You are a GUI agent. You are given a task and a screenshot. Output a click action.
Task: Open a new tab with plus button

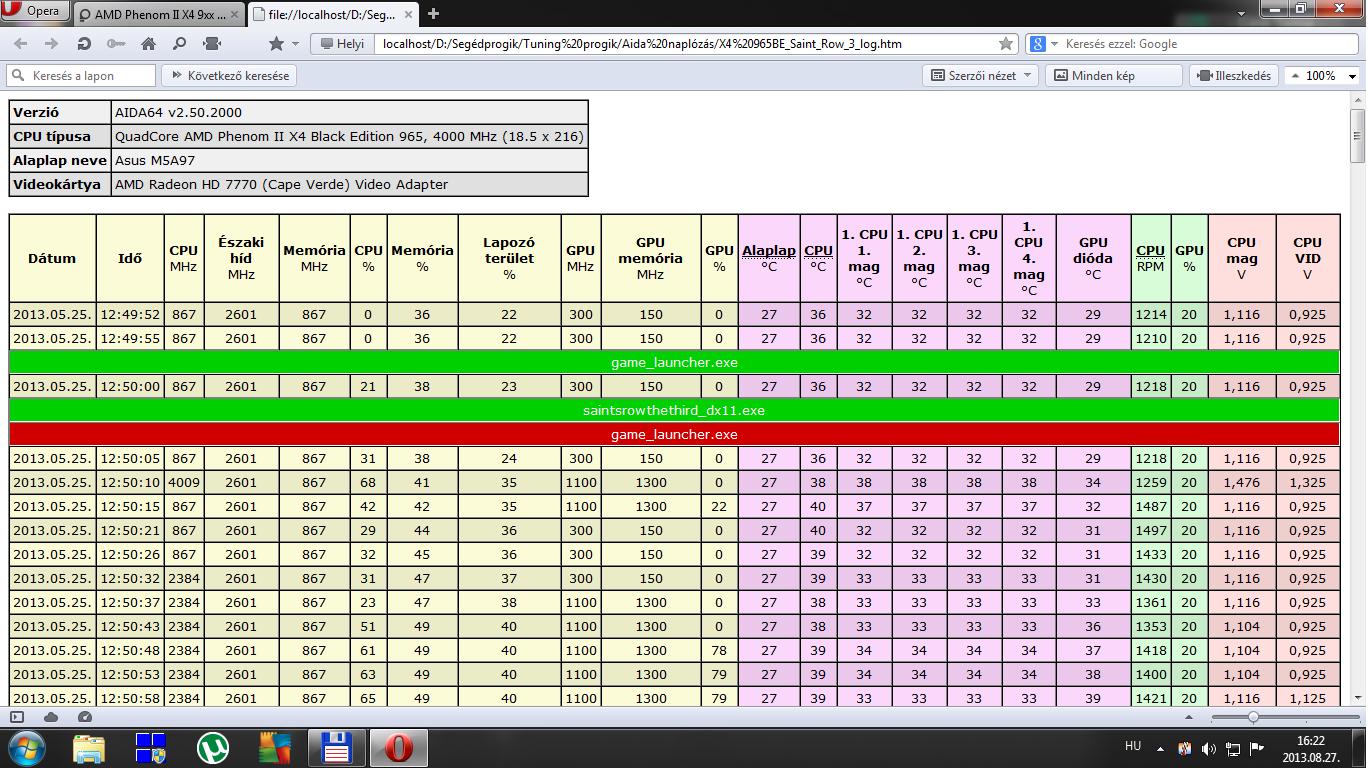[434, 14]
